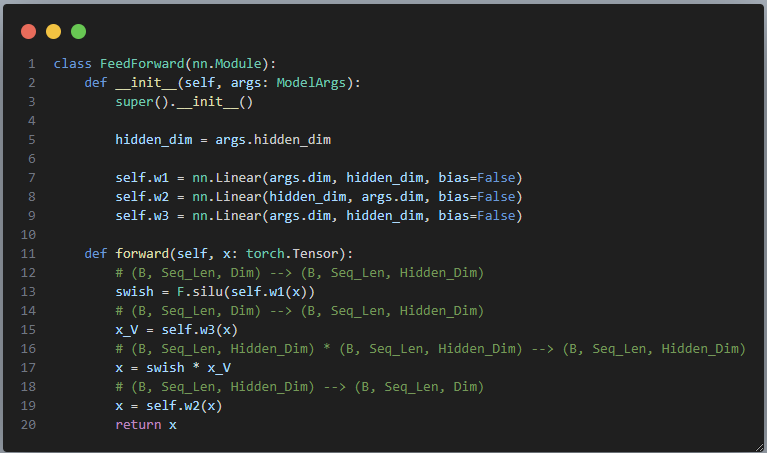This screenshot has width=767, height=453.
Task: Click the comment on line 16
Action: tap(430, 349)
